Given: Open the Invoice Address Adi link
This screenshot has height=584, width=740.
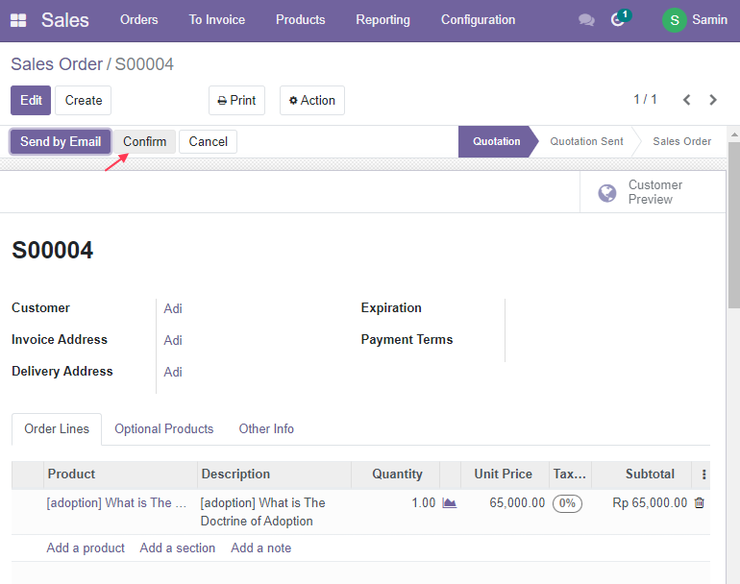Looking at the screenshot, I should [173, 340].
